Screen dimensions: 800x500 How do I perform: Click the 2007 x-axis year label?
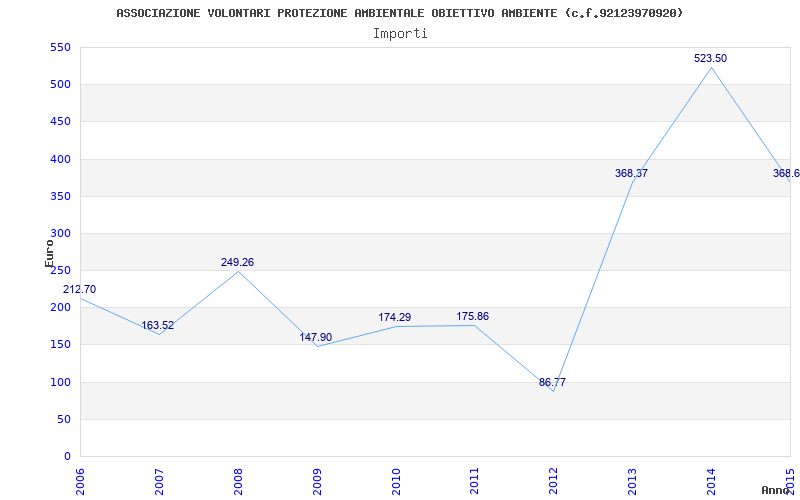pyautogui.click(x=159, y=482)
